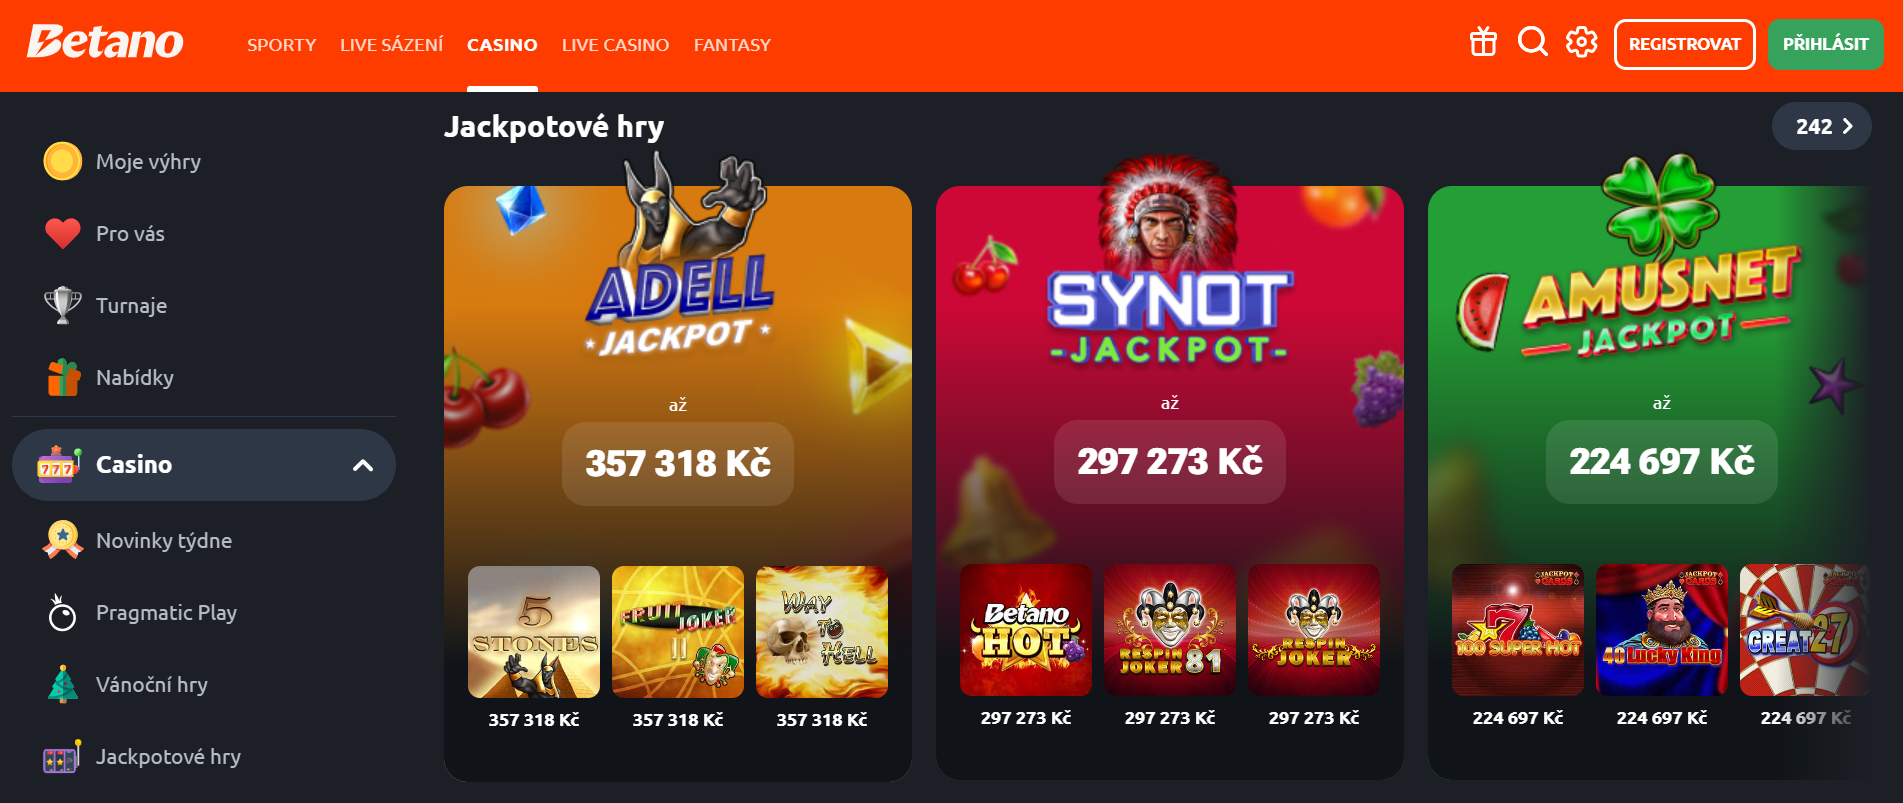Open the gift promotions icon in header

[x=1483, y=43]
